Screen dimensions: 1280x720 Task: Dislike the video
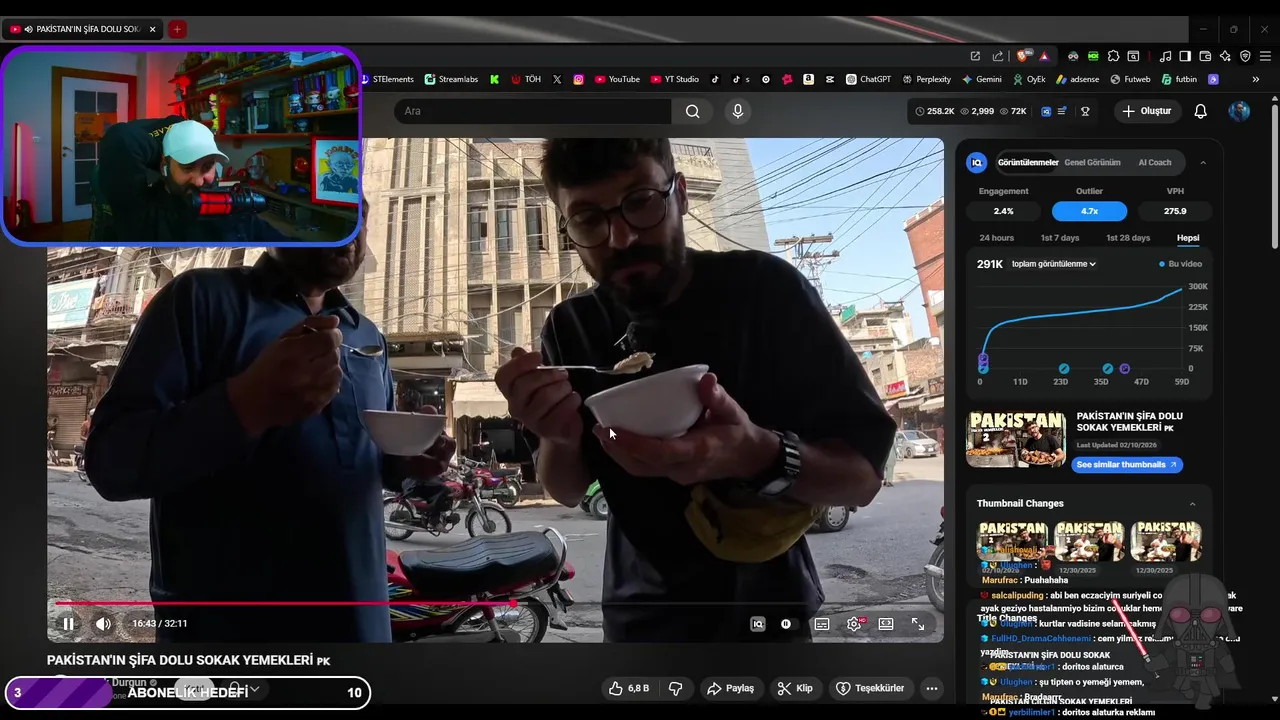pyautogui.click(x=676, y=688)
